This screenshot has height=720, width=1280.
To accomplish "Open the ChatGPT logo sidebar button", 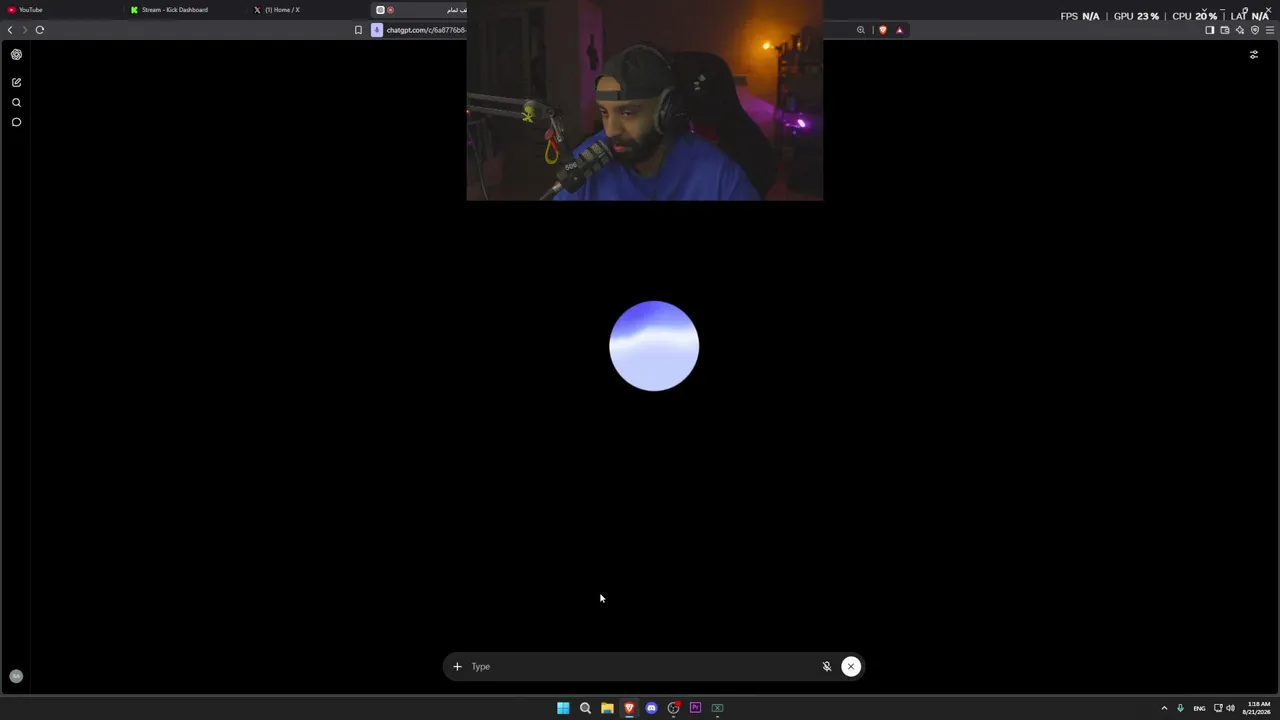I will (16, 55).
